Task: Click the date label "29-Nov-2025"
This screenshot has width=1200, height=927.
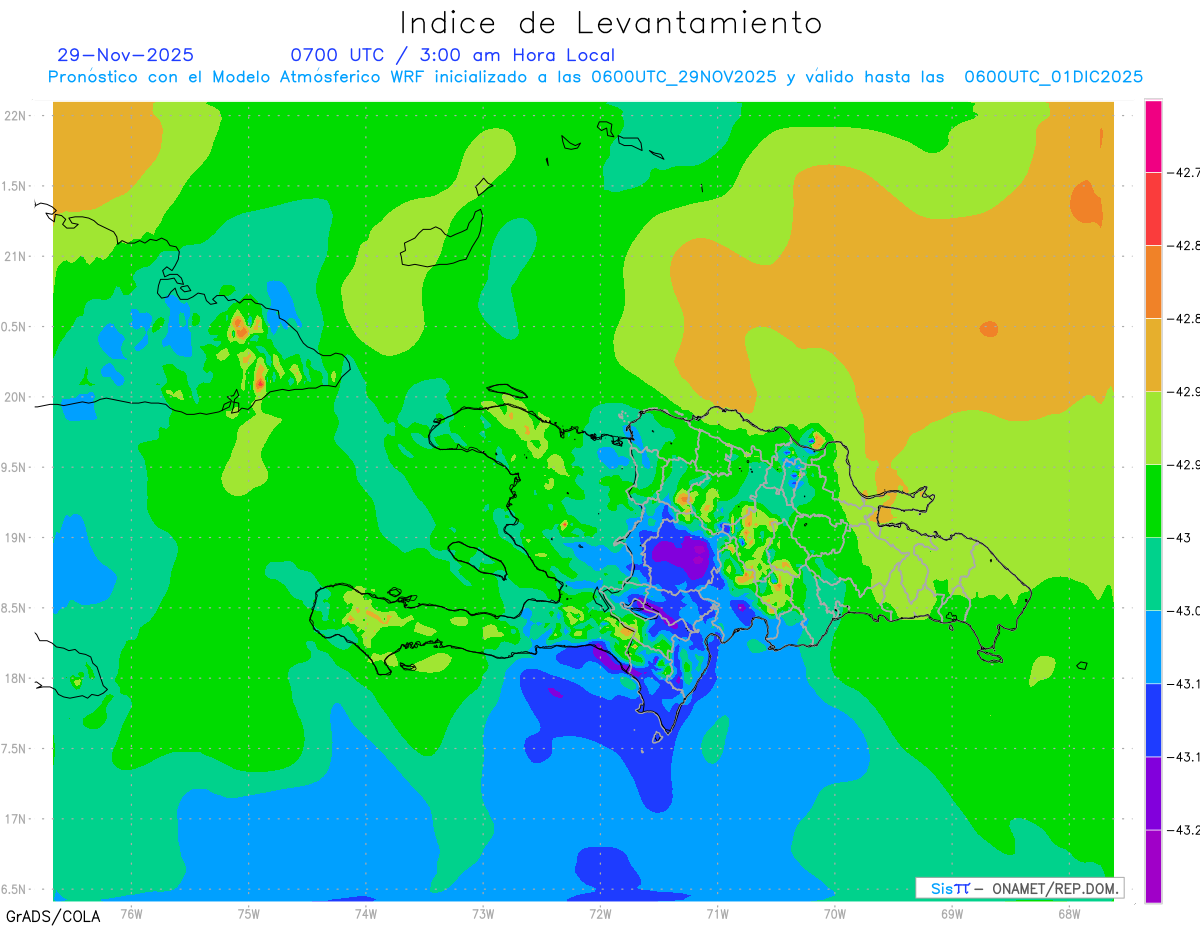Action: point(126,55)
